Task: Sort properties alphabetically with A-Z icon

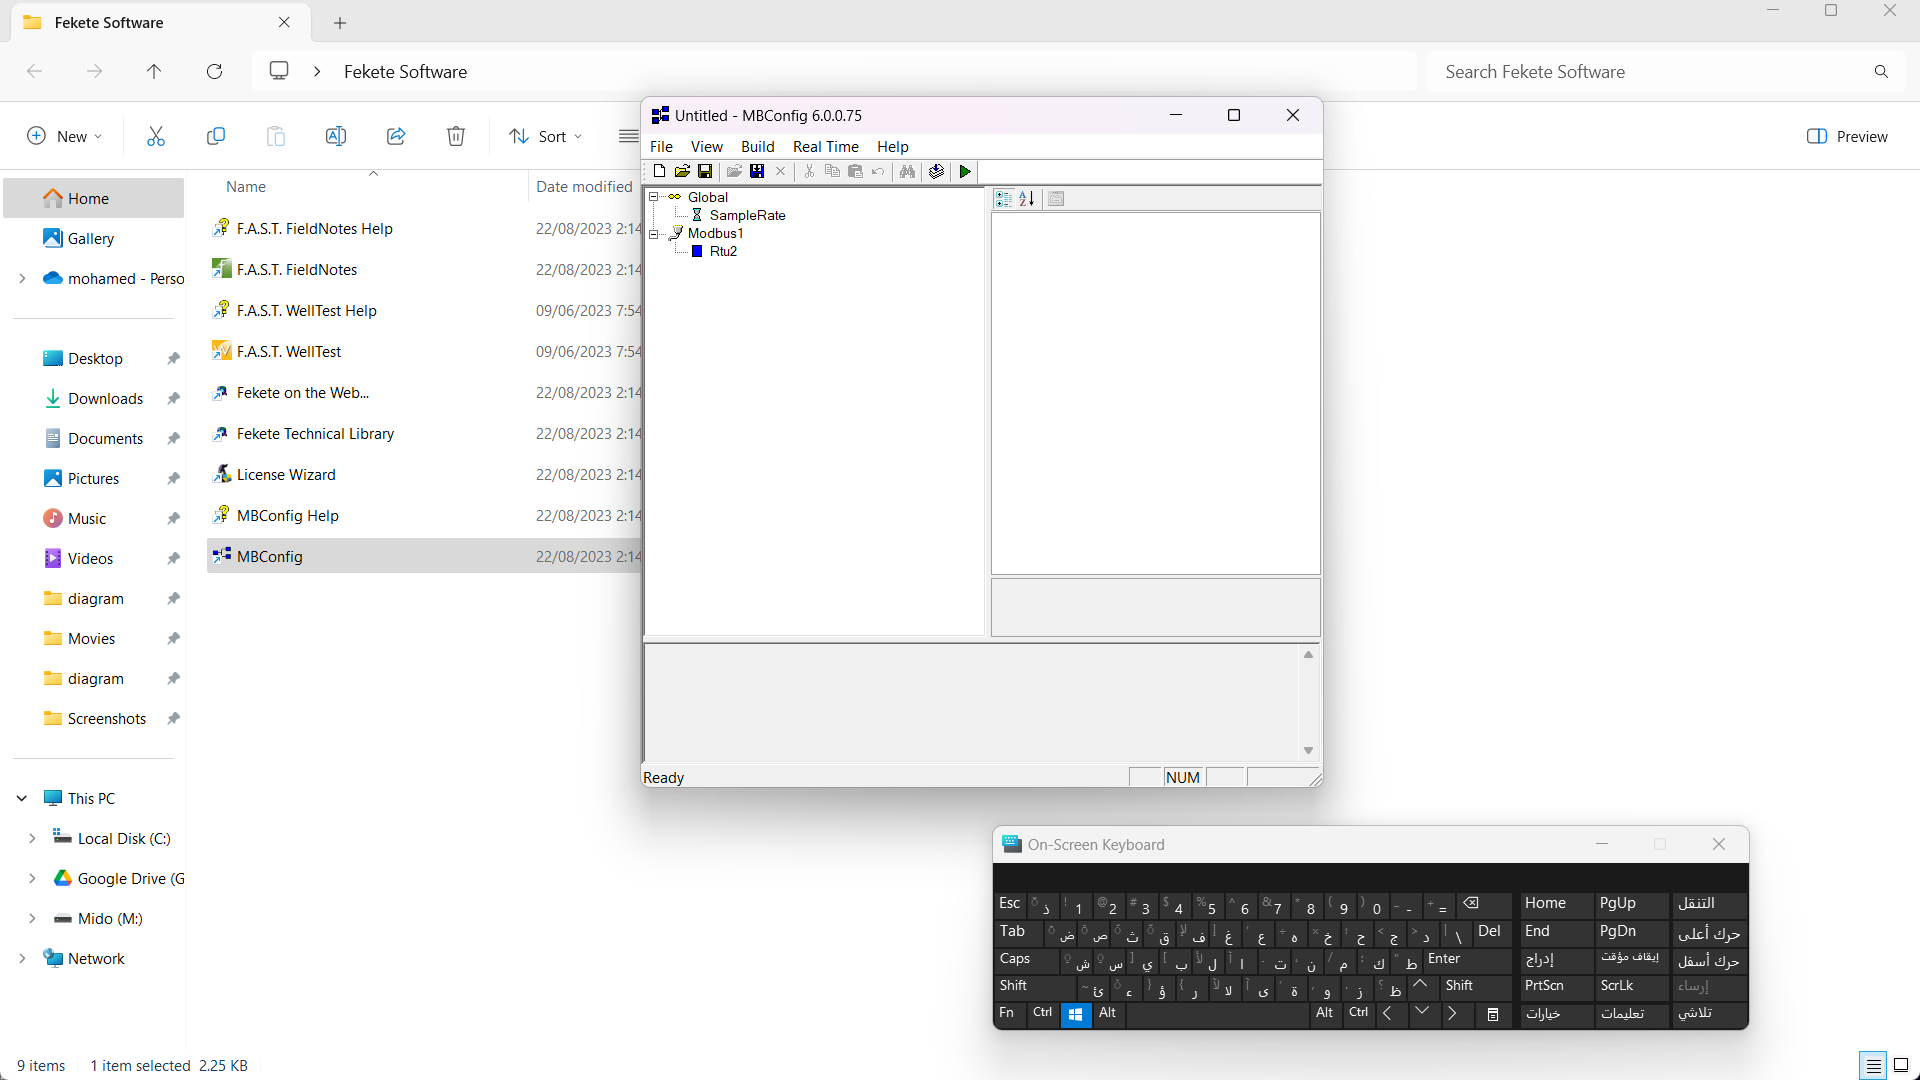Action: pyautogui.click(x=1026, y=198)
